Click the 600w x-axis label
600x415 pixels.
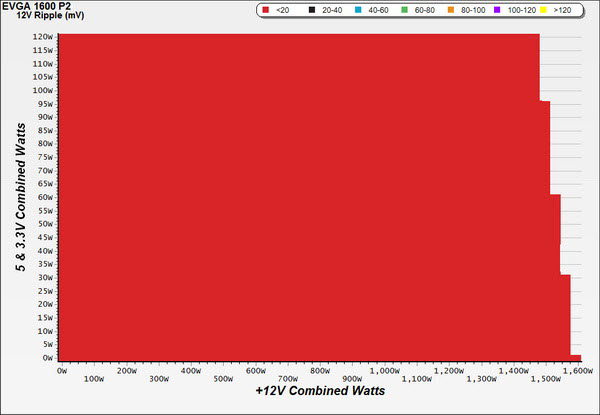[x=256, y=371]
